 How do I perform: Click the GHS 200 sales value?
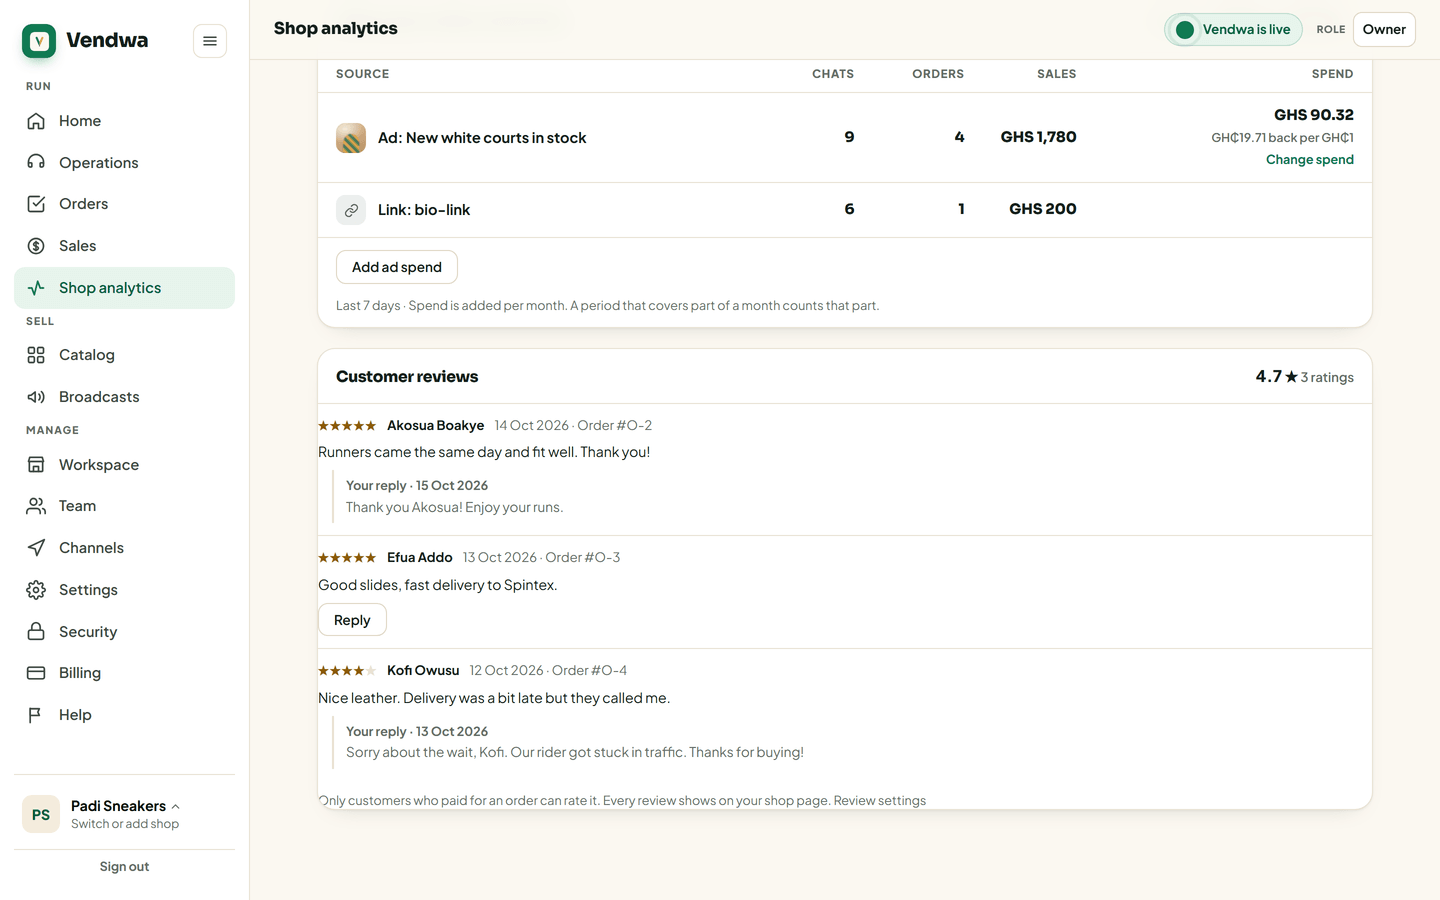point(1043,209)
